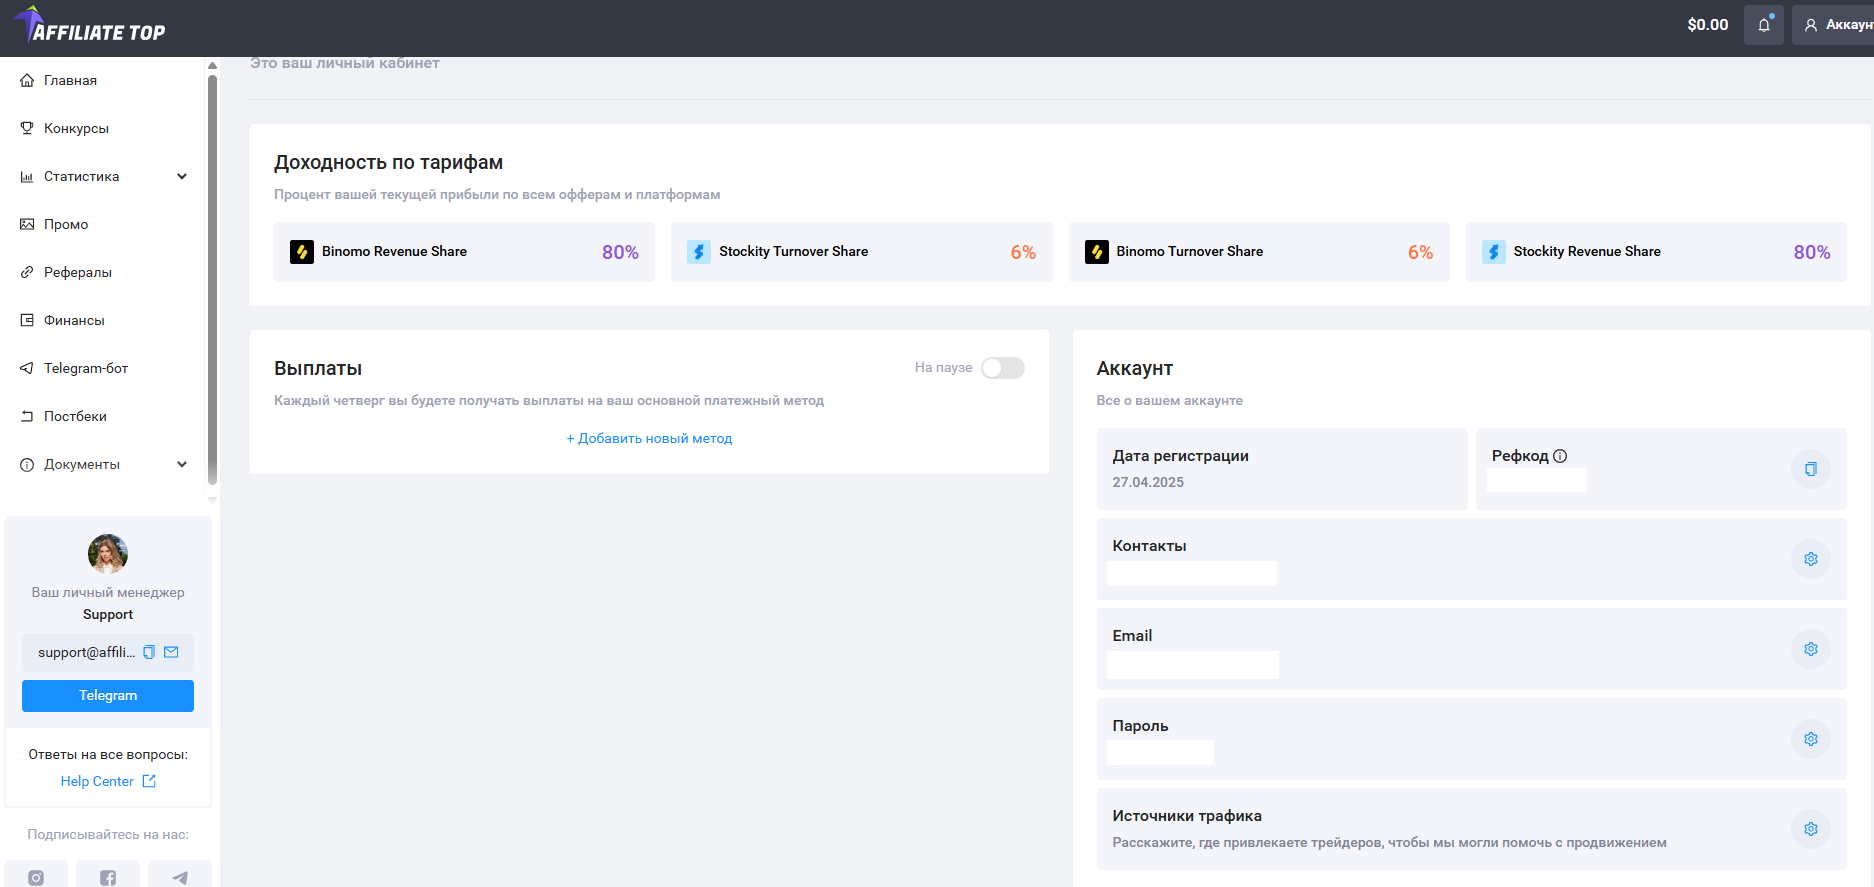This screenshot has width=1874, height=887.
Task: Click the Binomo Revenue Share logo icon
Action: (x=302, y=252)
